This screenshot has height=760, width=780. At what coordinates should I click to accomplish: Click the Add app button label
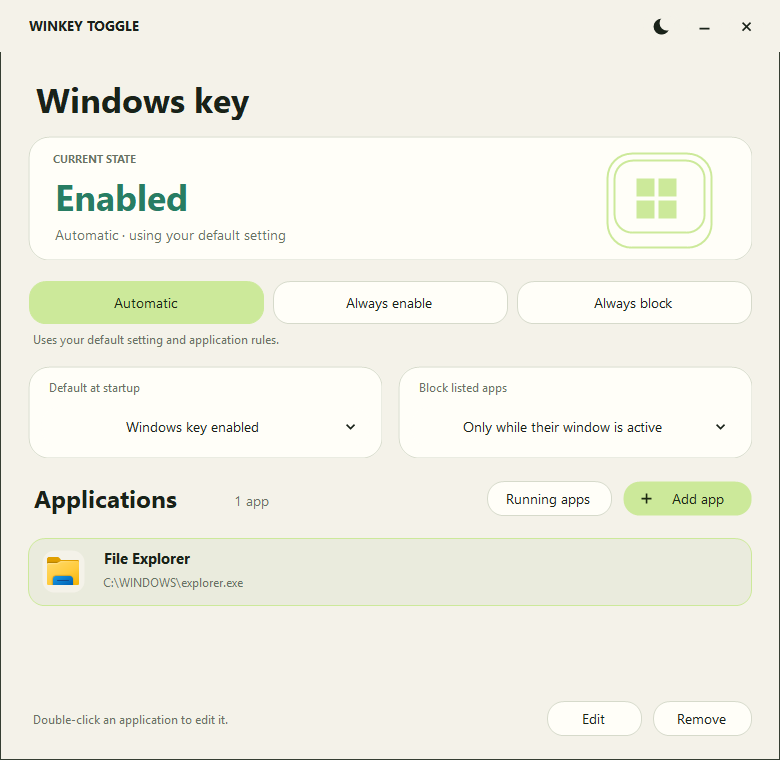coord(697,499)
